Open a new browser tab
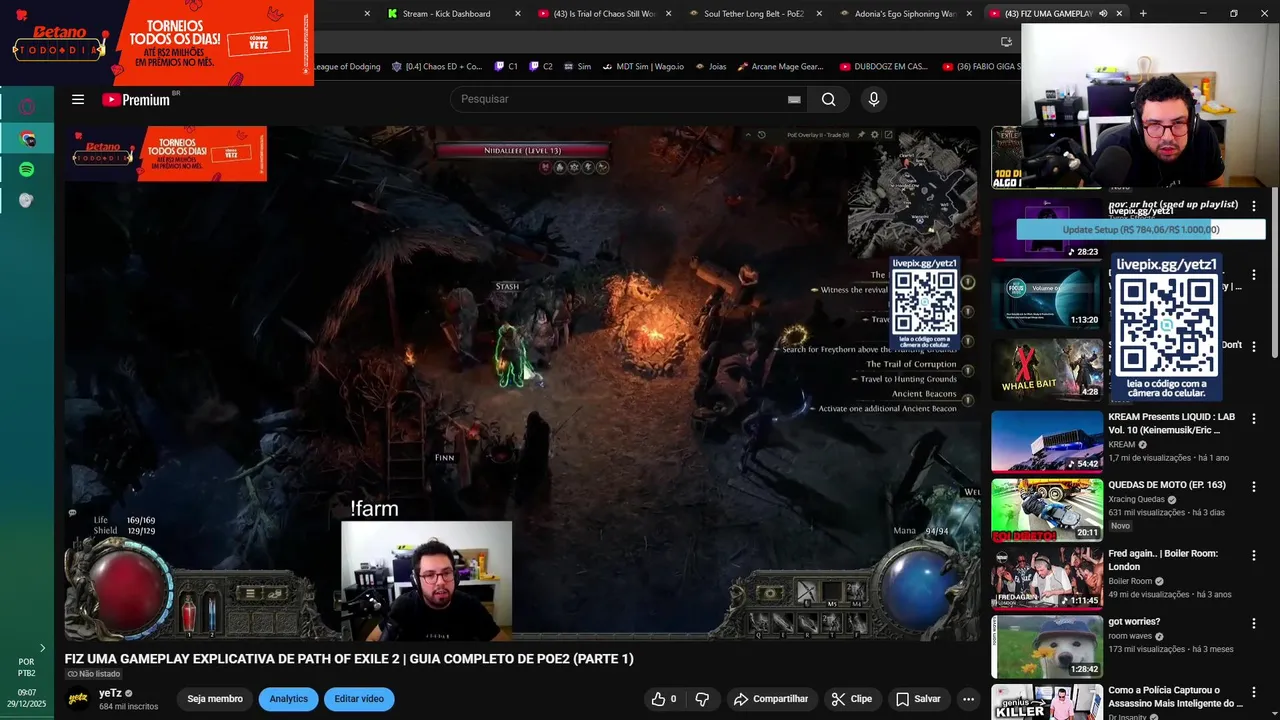The height and width of the screenshot is (720, 1280). pos(1143,14)
